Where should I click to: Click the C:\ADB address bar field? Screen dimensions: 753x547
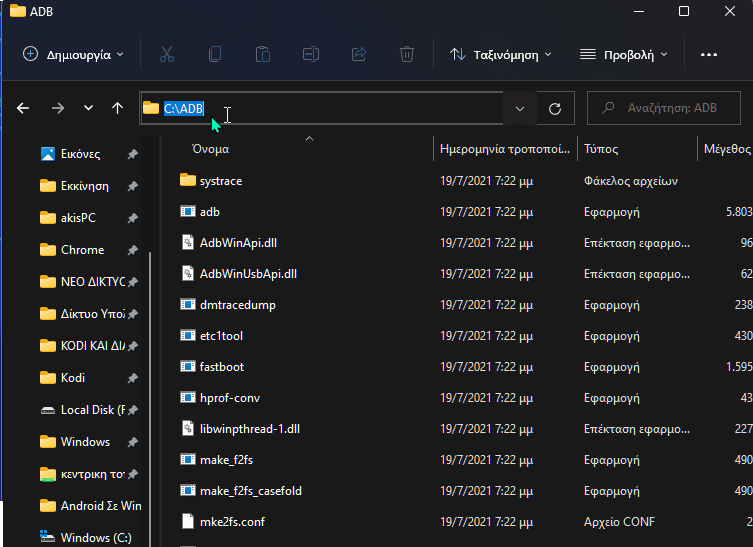click(x=322, y=109)
